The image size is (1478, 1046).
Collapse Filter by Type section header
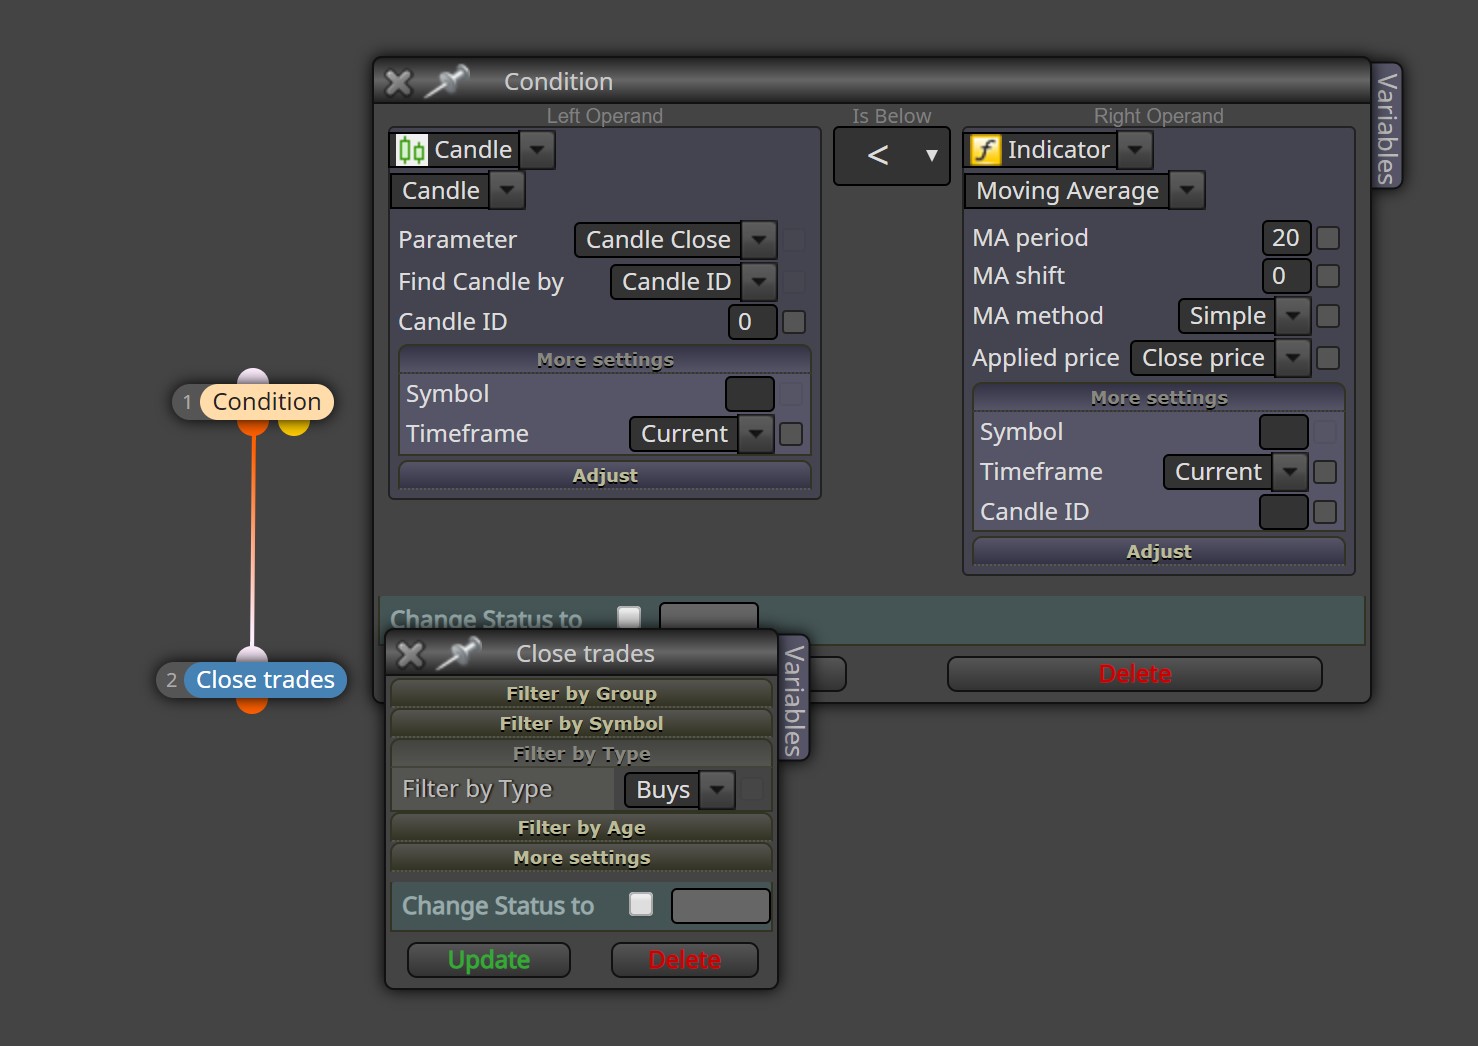pos(582,753)
